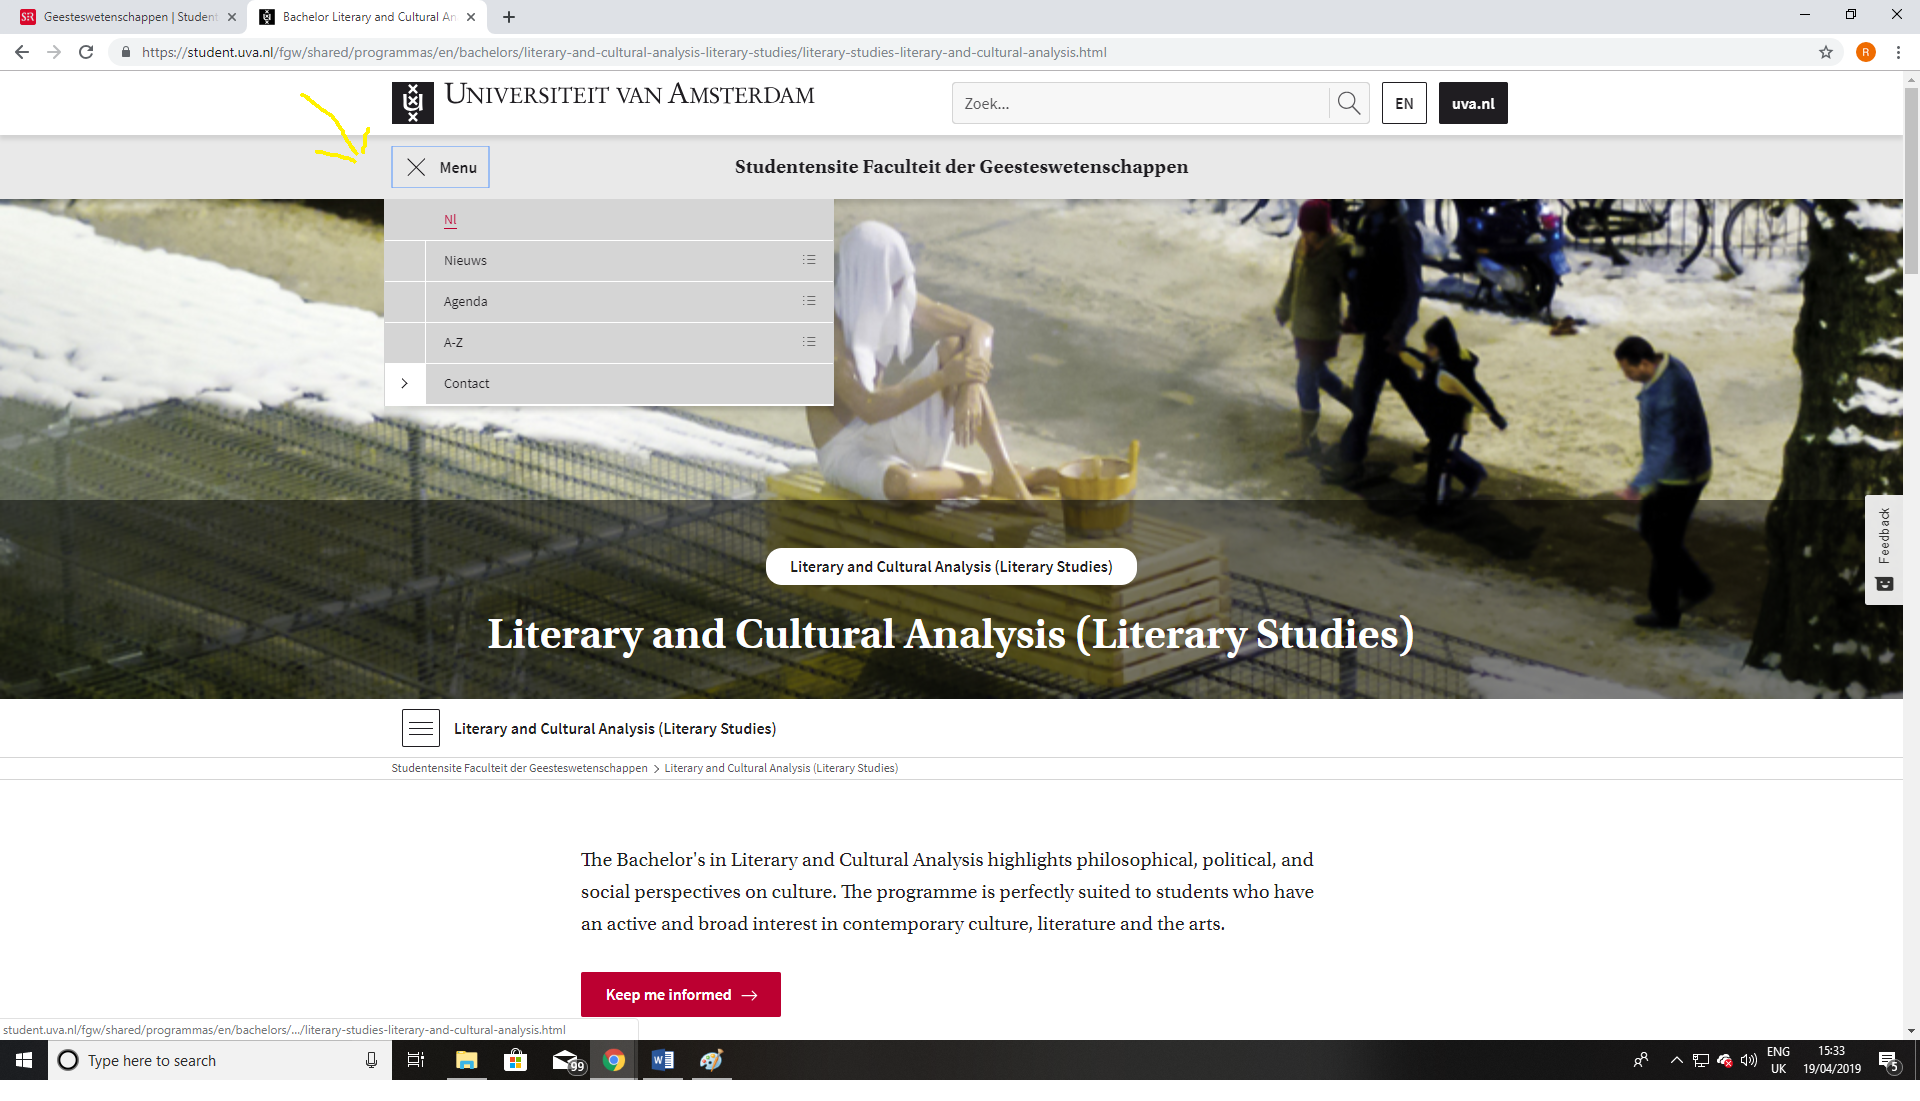The image size is (1920, 1101).
Task: Expand the Contact submenu chevron
Action: point(404,383)
